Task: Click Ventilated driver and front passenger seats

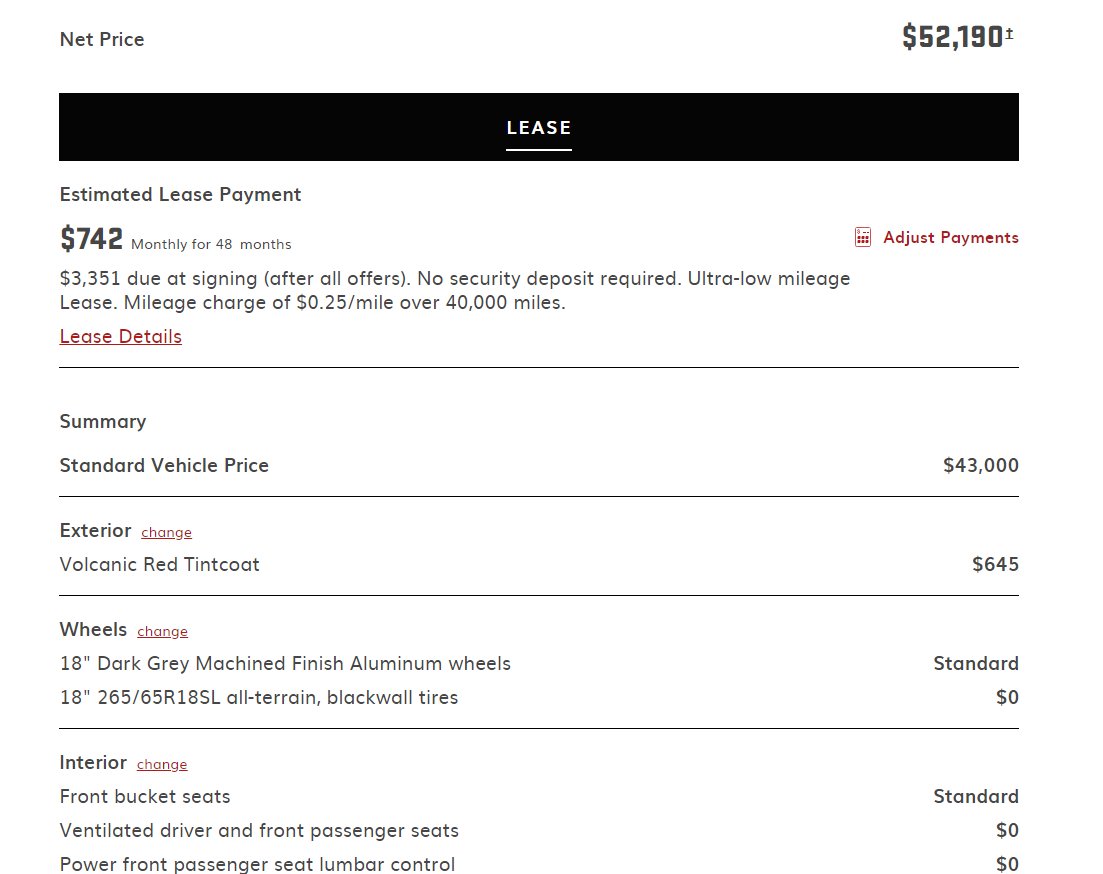Action: (x=259, y=830)
